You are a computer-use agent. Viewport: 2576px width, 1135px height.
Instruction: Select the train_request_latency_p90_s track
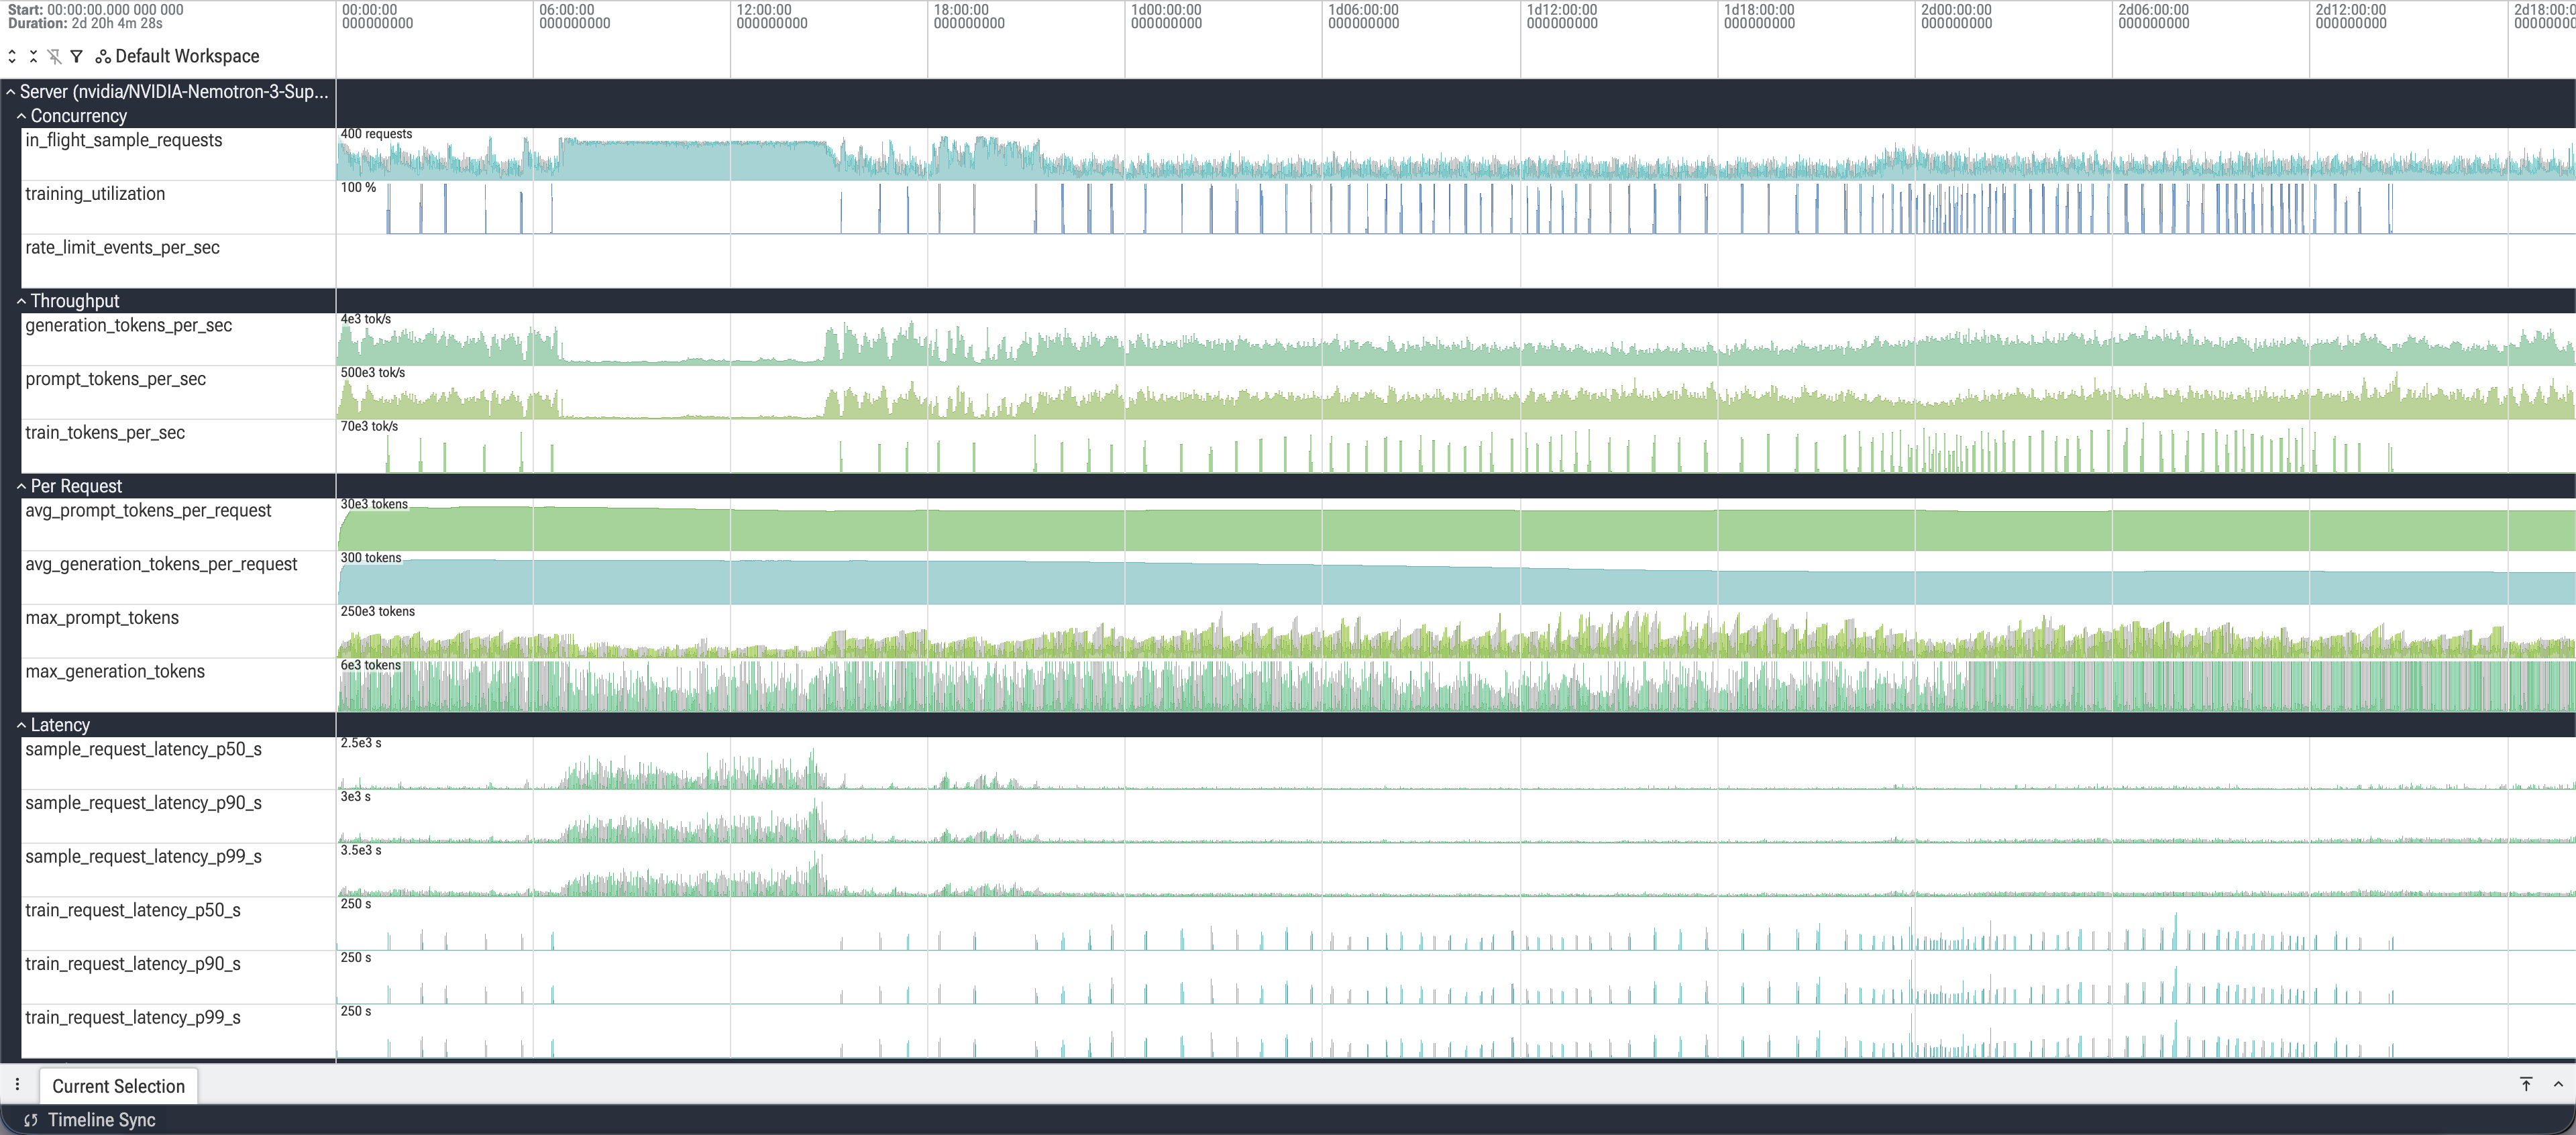coord(133,964)
